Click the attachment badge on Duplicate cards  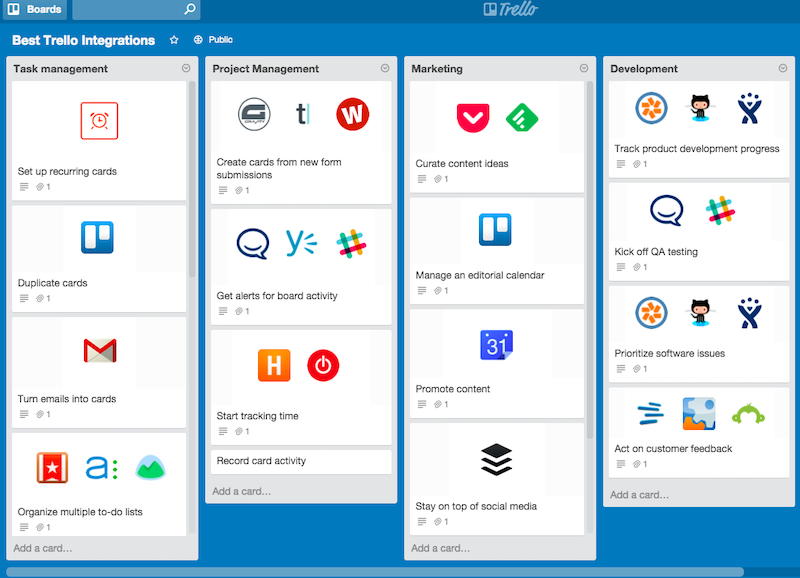tap(43, 298)
